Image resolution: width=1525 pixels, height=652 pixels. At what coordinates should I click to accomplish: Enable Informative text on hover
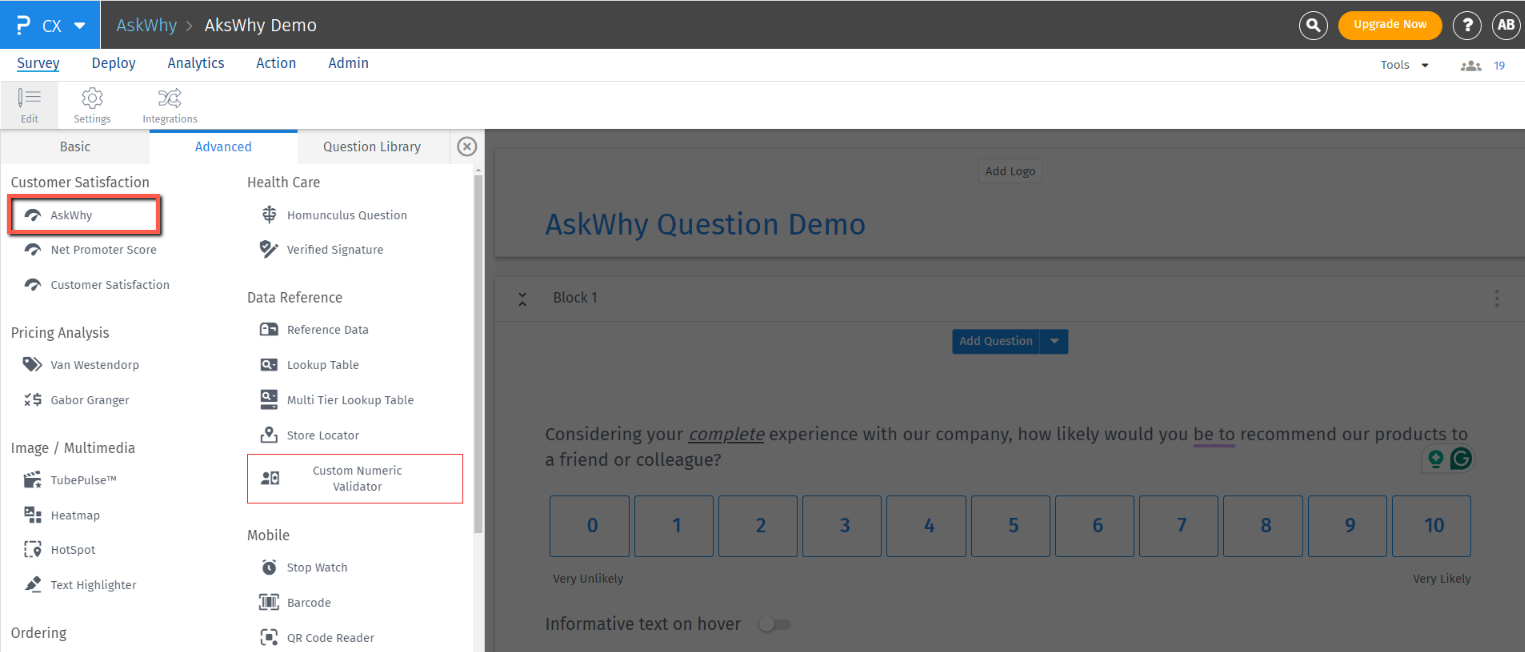tap(774, 623)
